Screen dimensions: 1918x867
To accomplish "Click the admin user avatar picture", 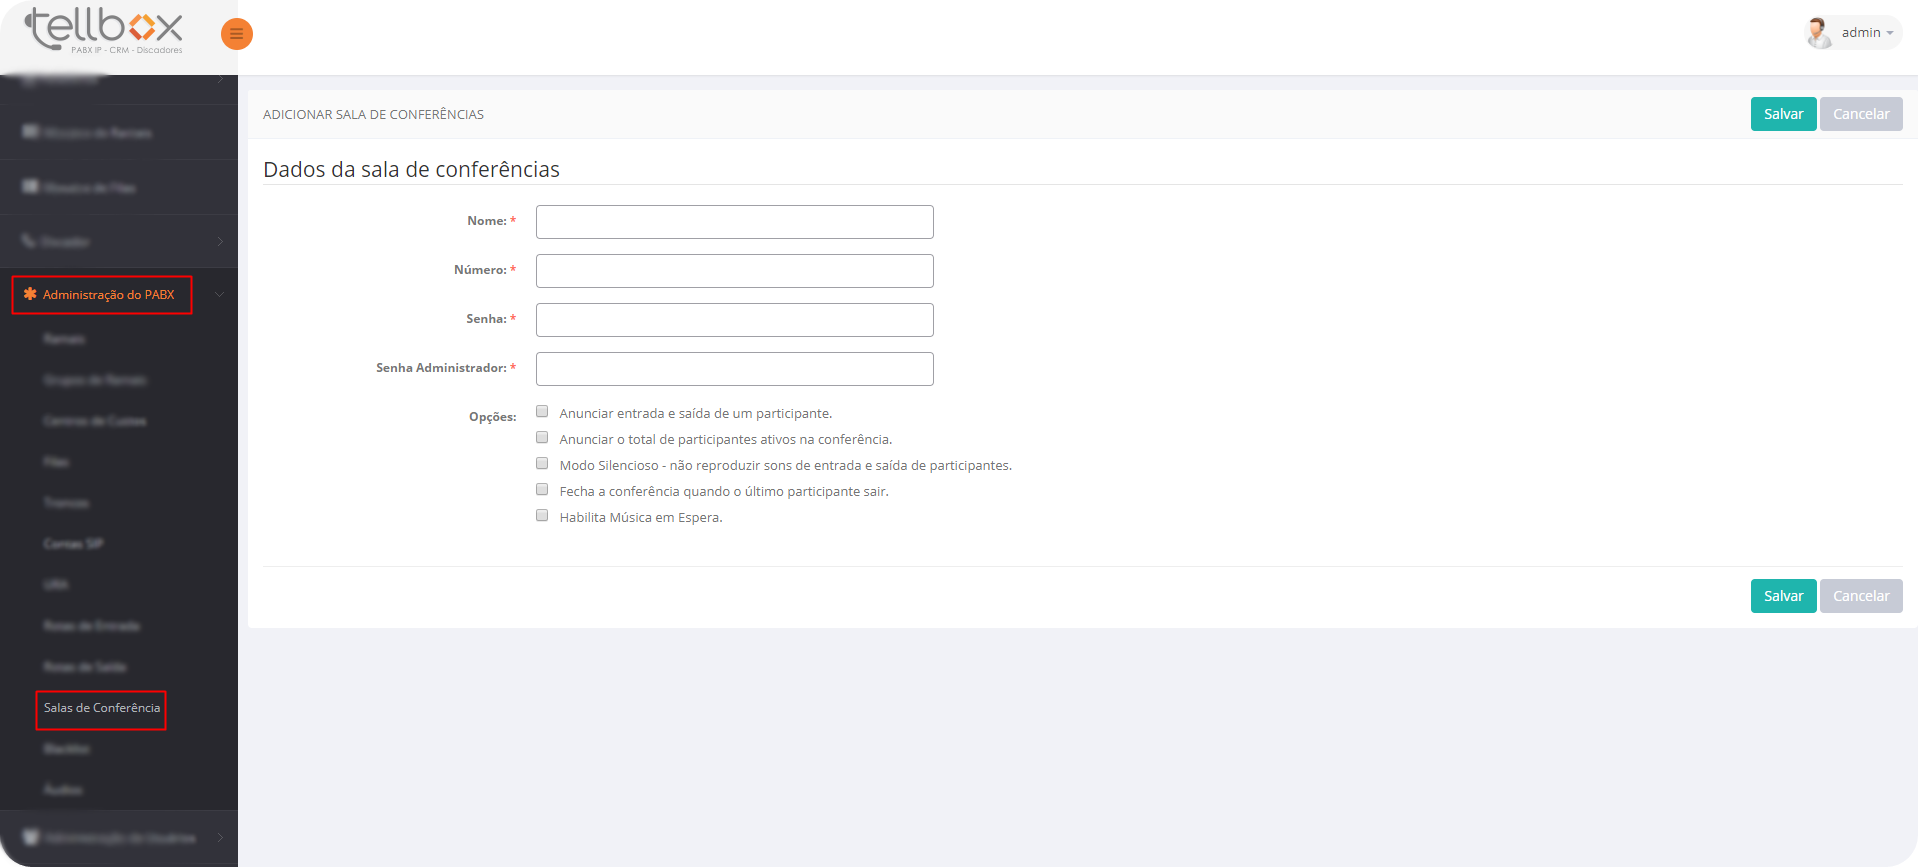I will [x=1818, y=33].
